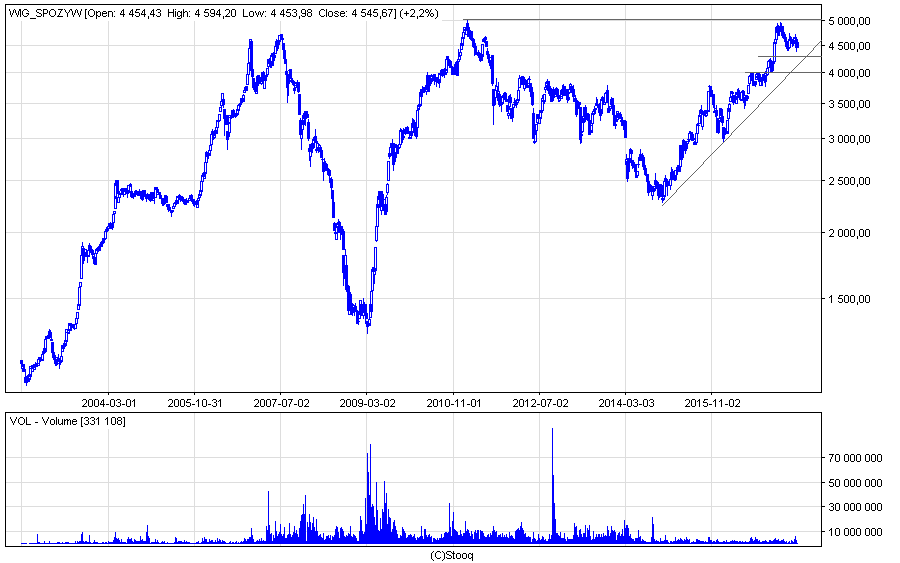Viewport: 900px width, 563px height.
Task: Click the High: 4 594,20 value
Action: (201, 13)
